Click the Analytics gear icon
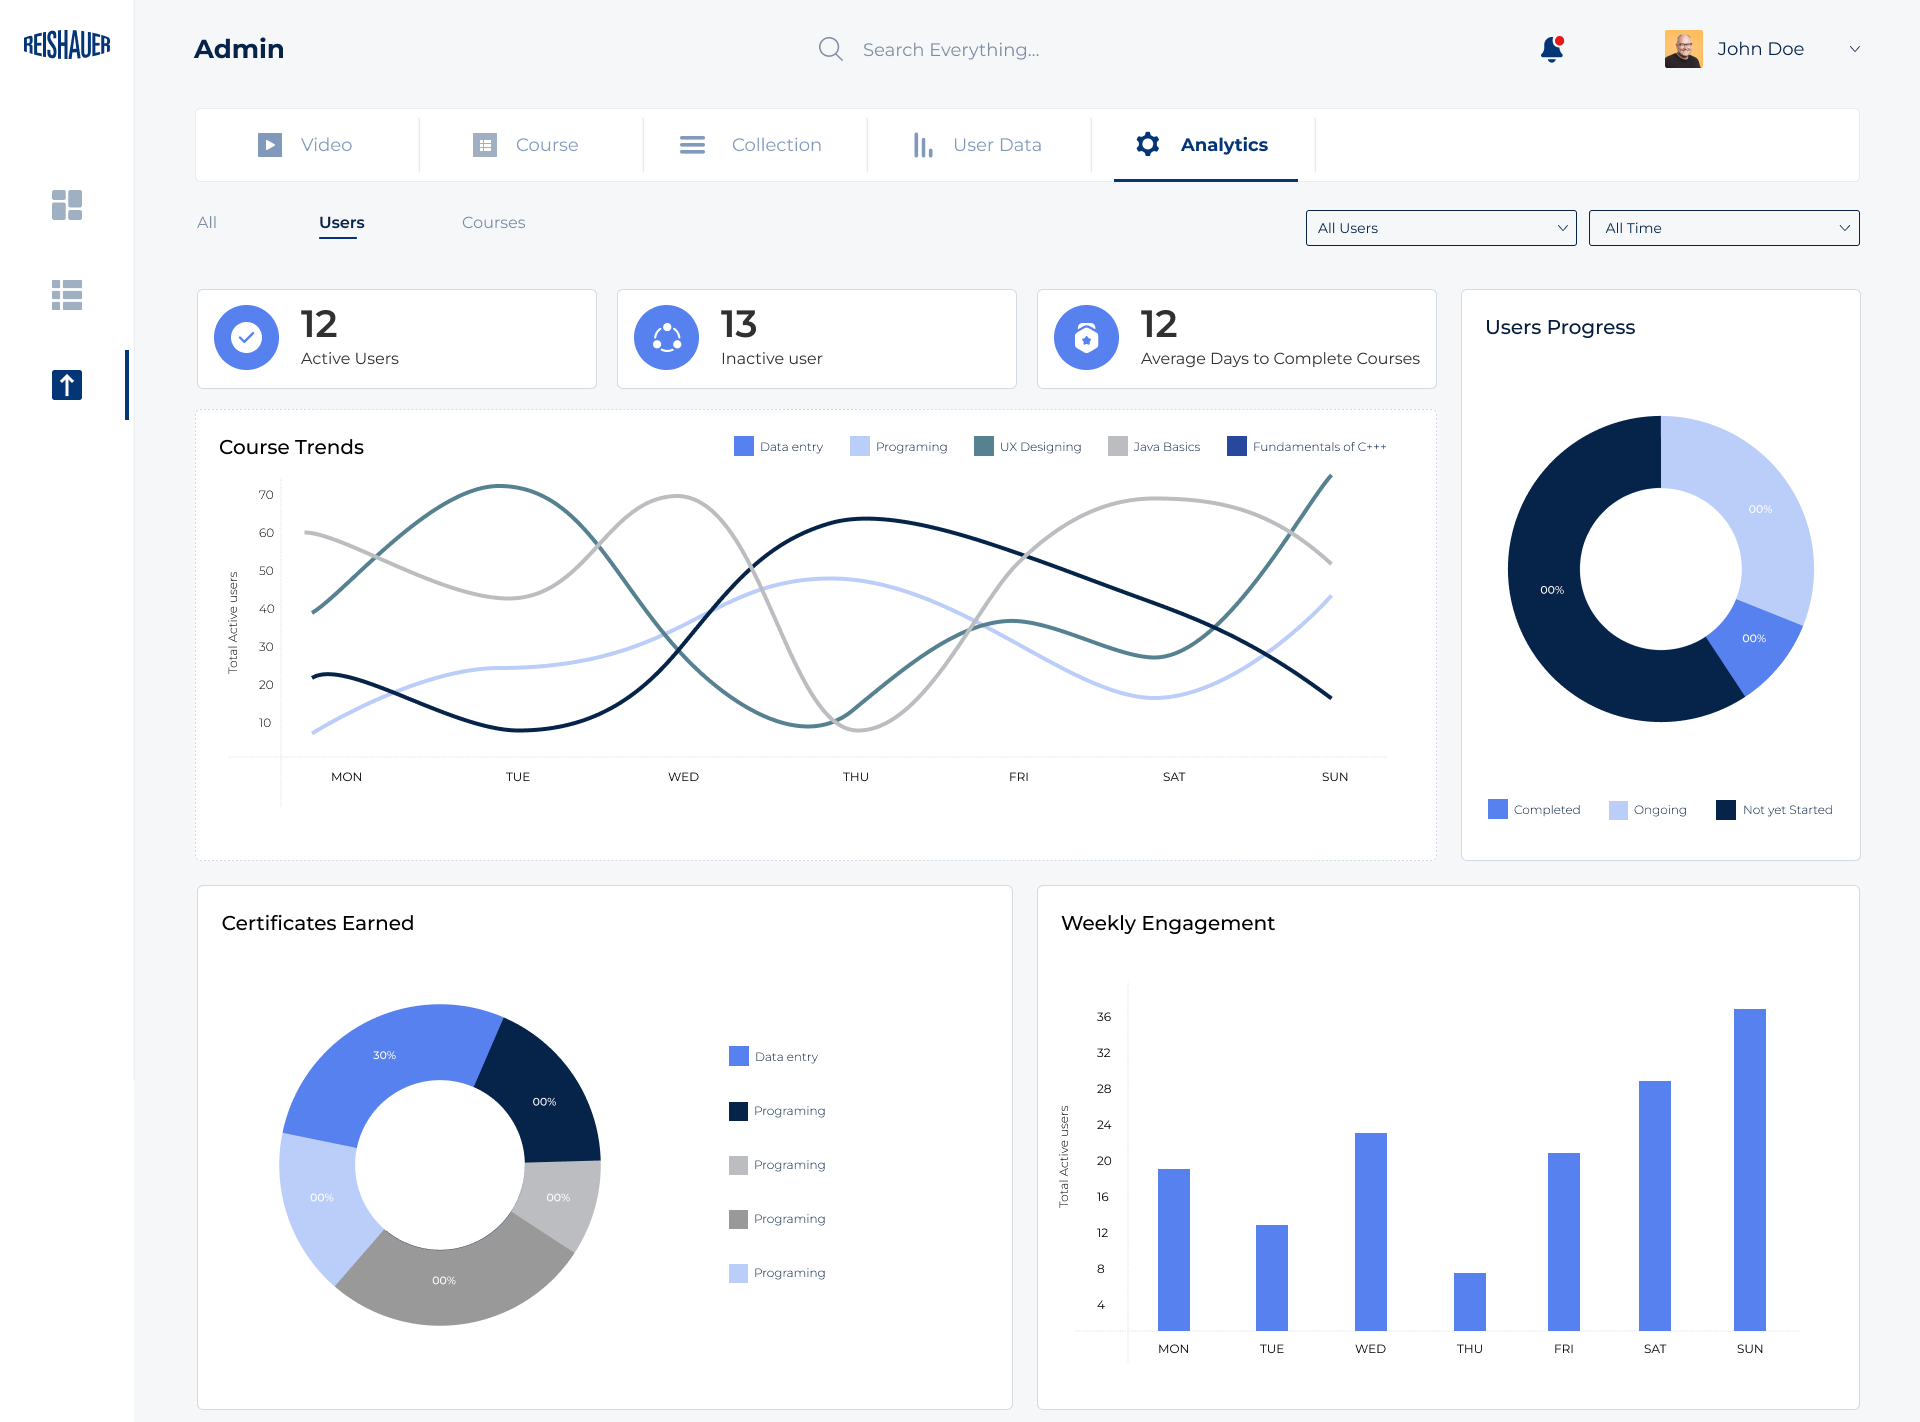The width and height of the screenshot is (1920, 1422). coord(1148,144)
